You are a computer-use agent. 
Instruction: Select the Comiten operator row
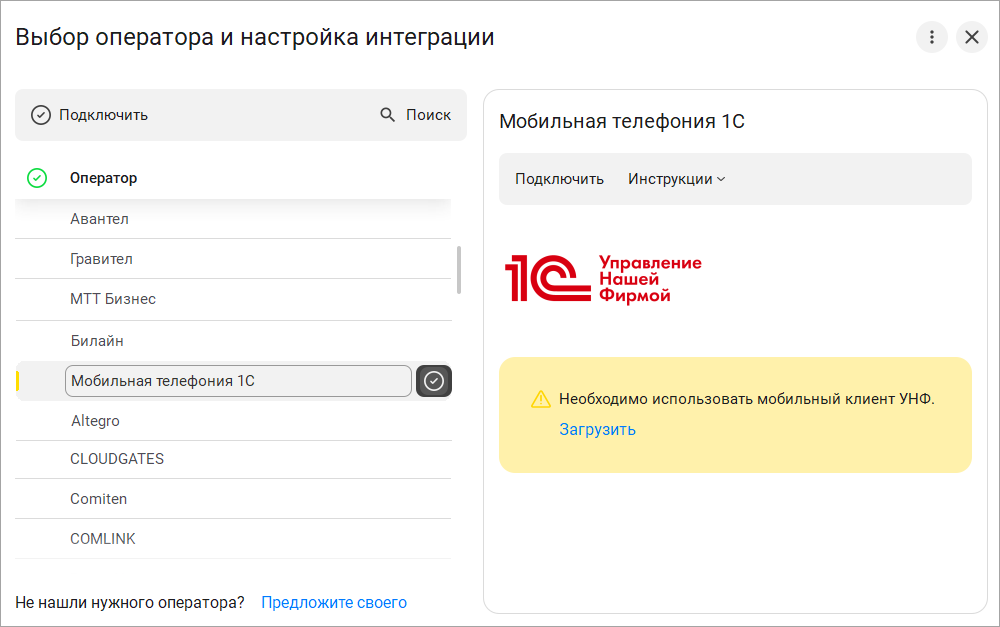[233, 499]
